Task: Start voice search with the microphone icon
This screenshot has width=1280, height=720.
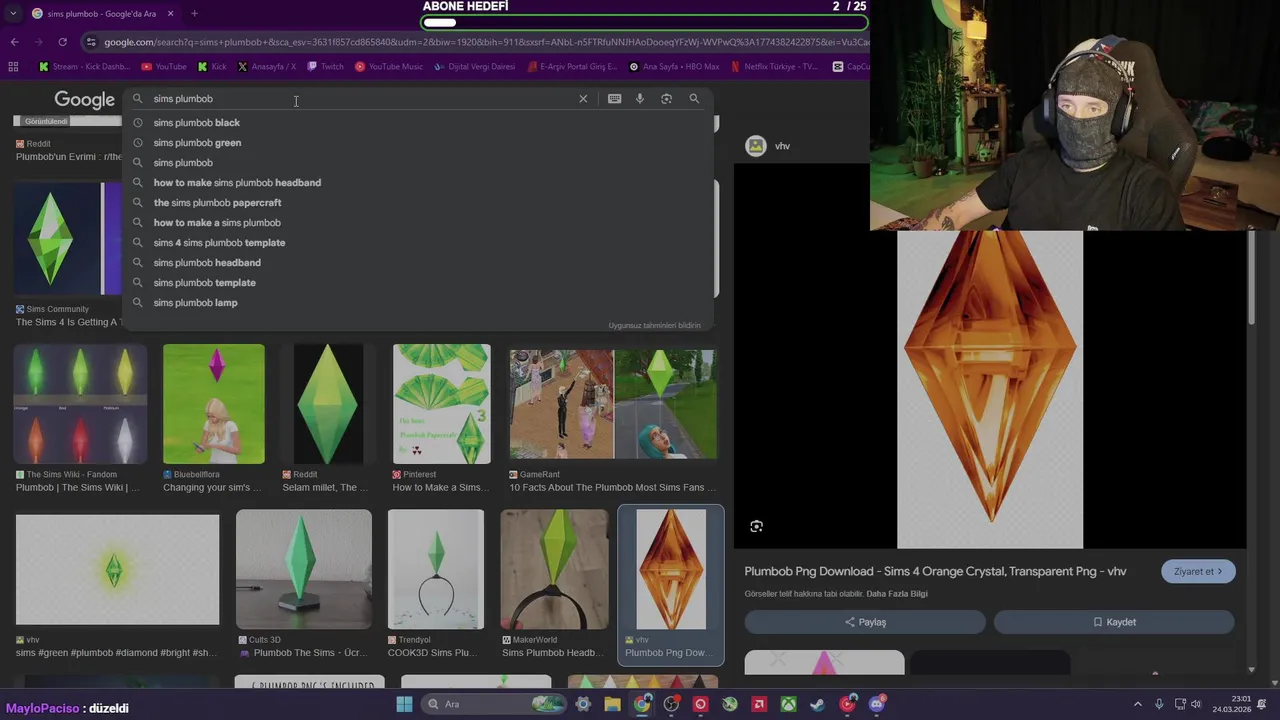Action: (640, 99)
